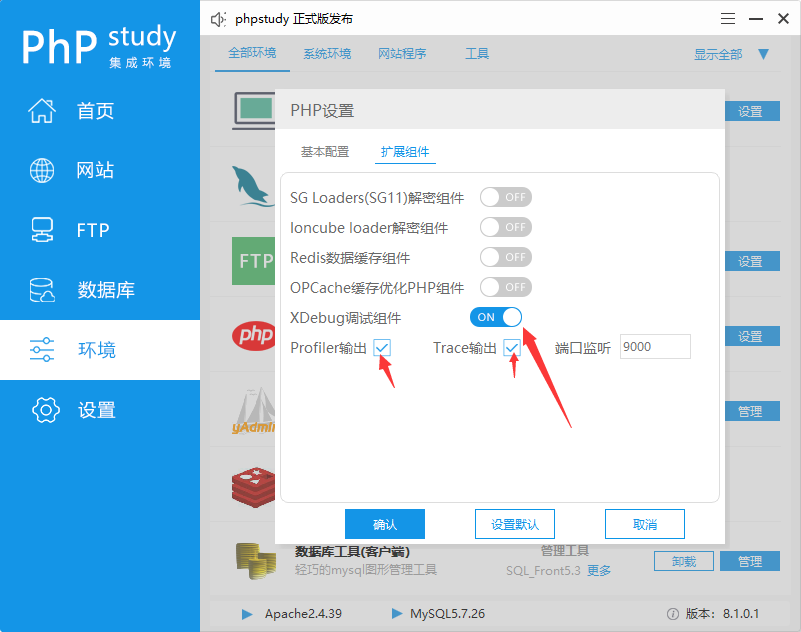The height and width of the screenshot is (632, 801).
Task: Click the settings gear icon
Action: pyautogui.click(x=45, y=410)
